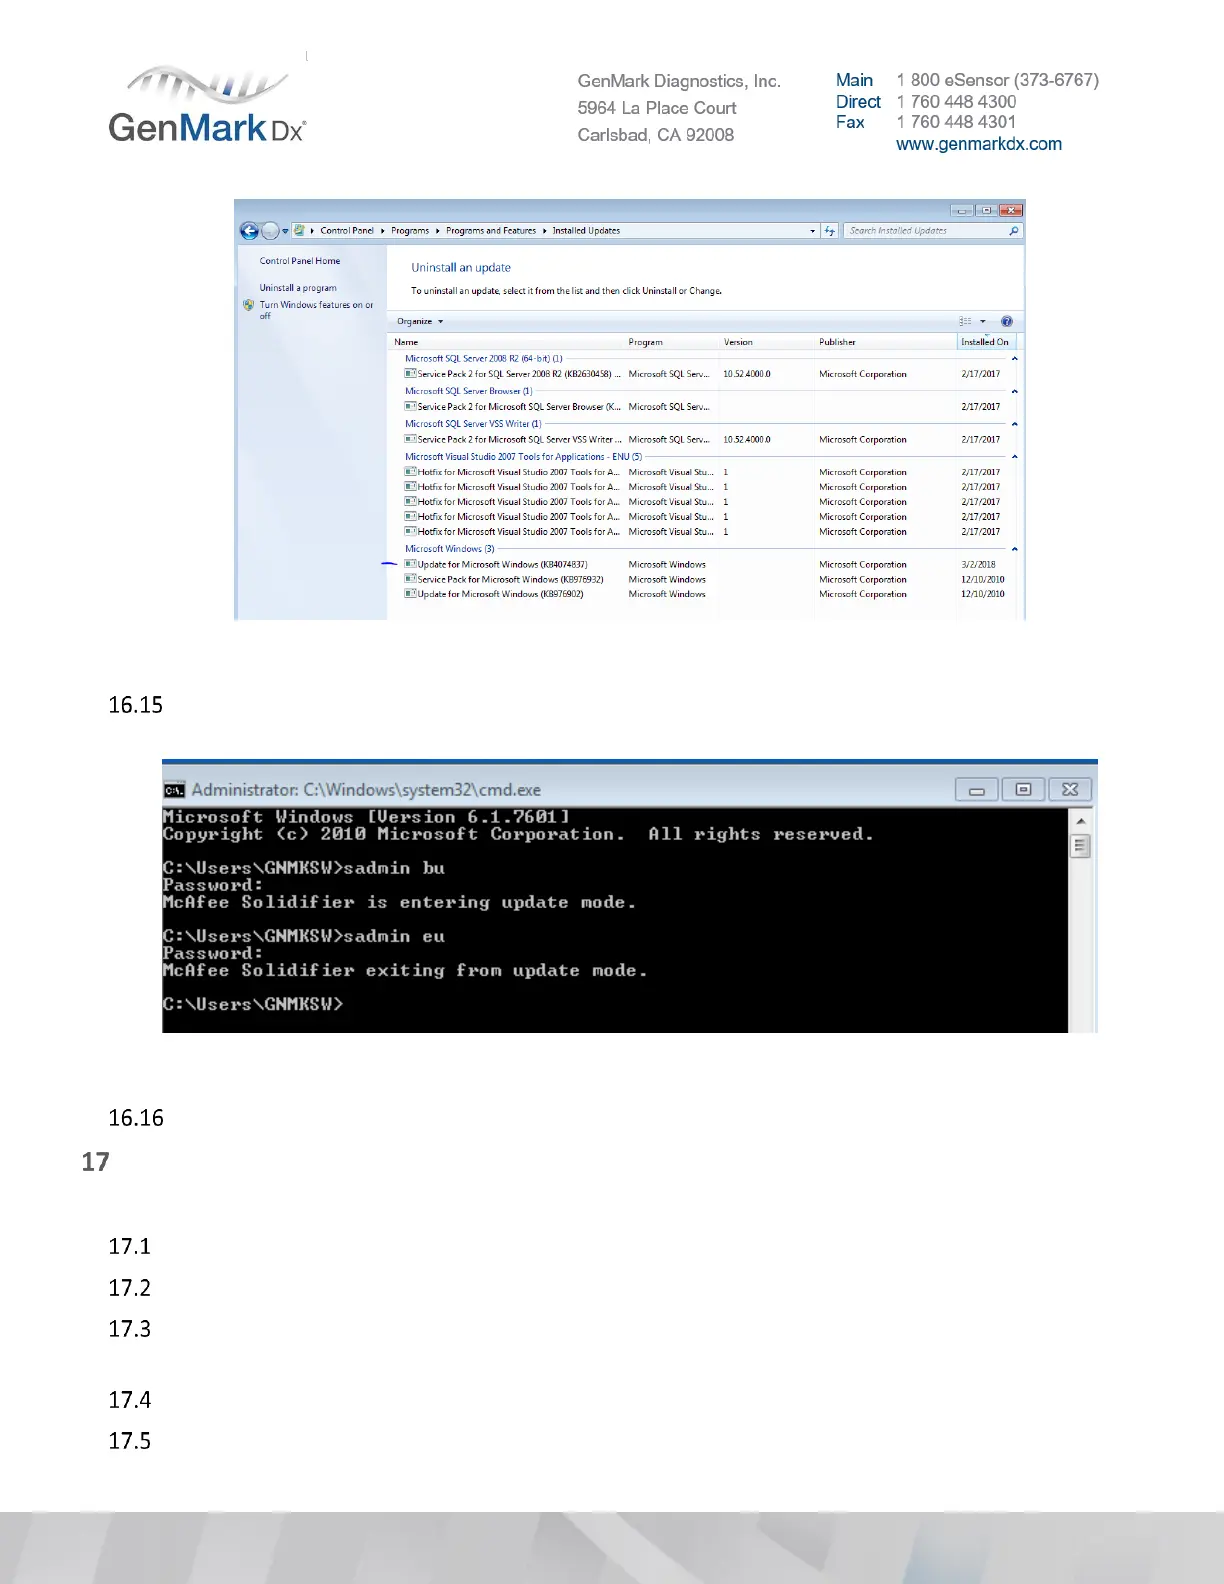Click Microsoft Visual Studio 2007 Tools group title
The width and height of the screenshot is (1224, 1584).
click(523, 457)
